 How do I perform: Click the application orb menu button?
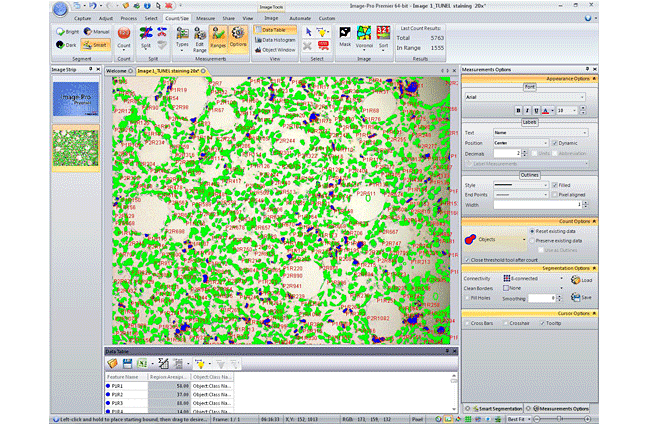[60, 9]
